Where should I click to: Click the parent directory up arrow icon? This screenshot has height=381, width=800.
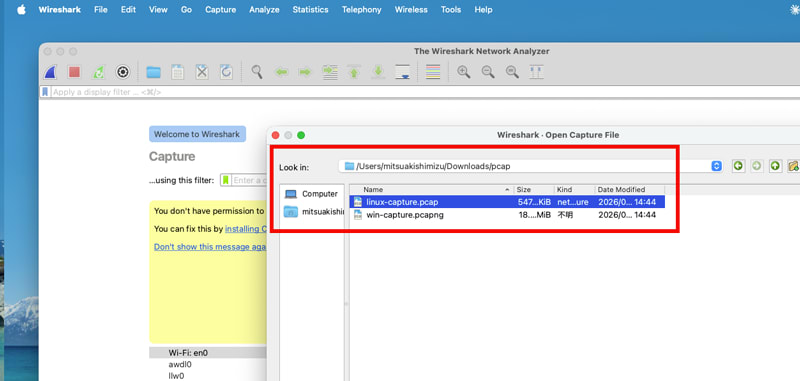(x=776, y=166)
